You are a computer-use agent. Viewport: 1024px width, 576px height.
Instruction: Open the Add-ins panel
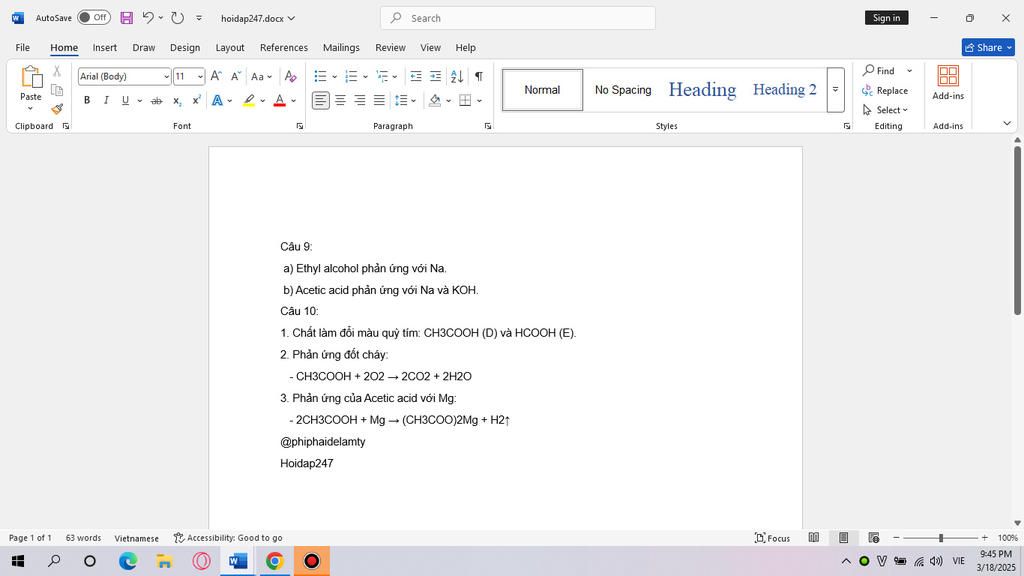[947, 84]
